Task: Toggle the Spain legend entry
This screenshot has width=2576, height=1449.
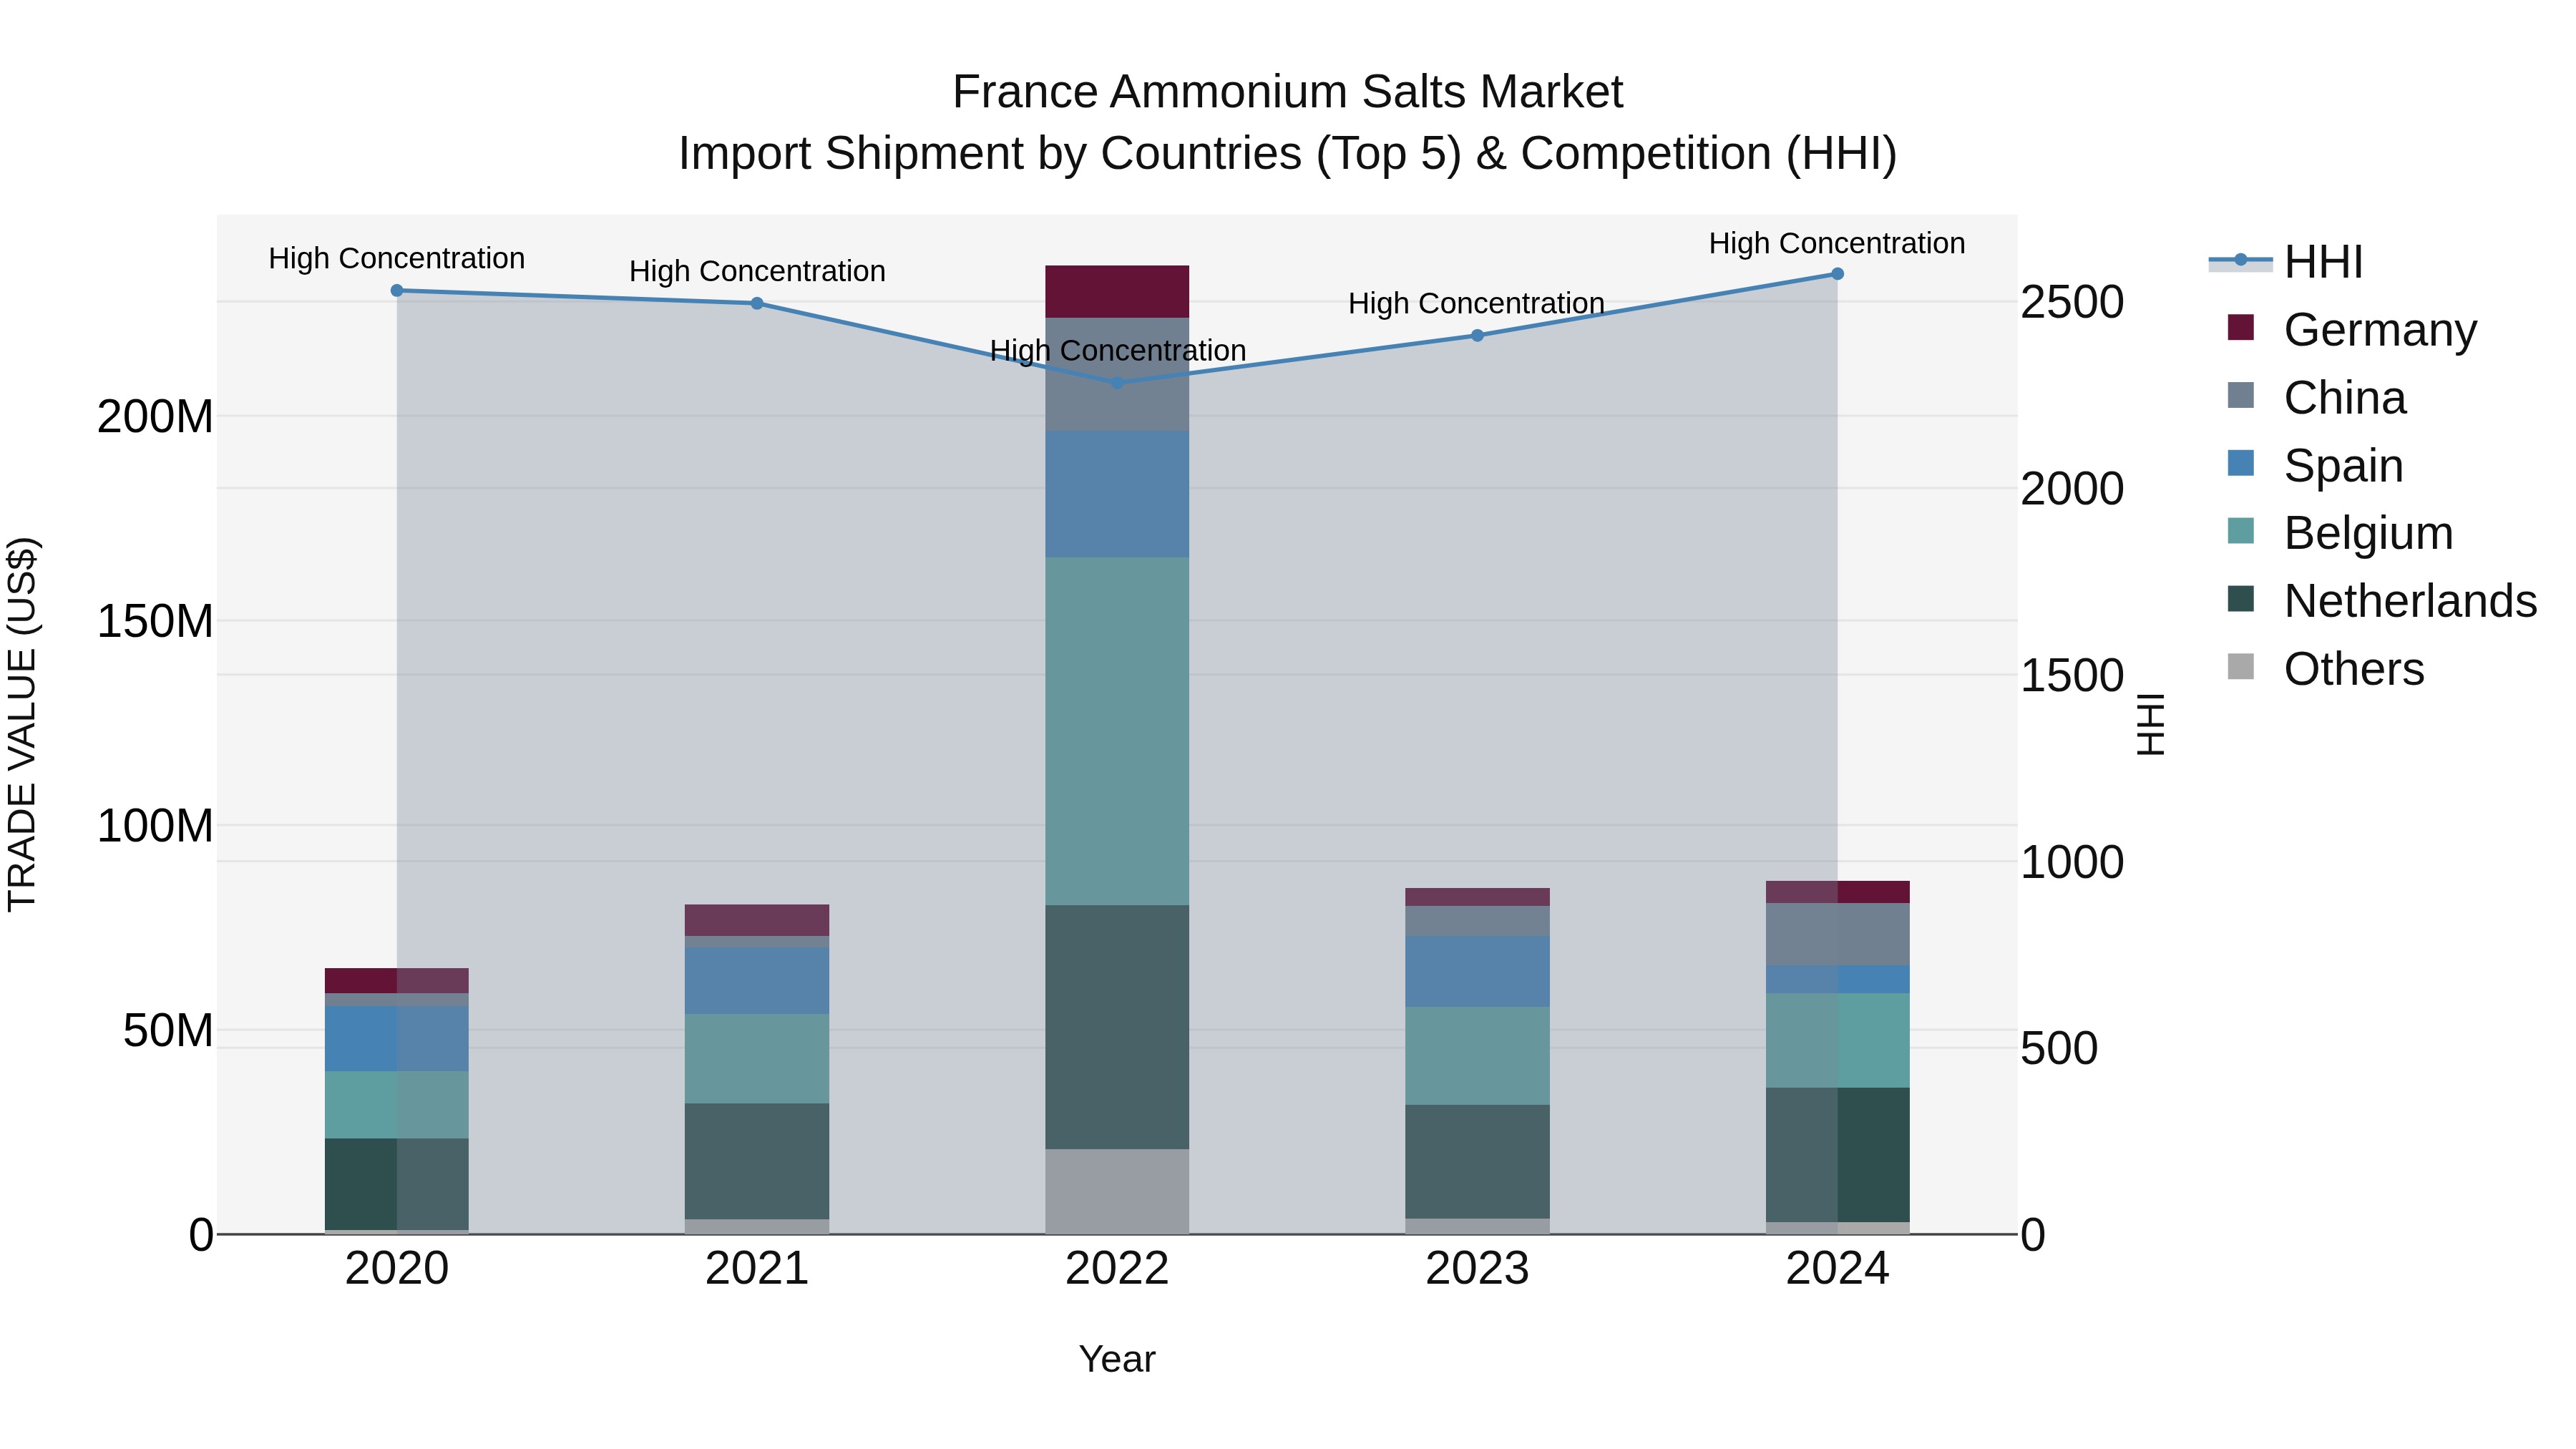Action: 2315,465
